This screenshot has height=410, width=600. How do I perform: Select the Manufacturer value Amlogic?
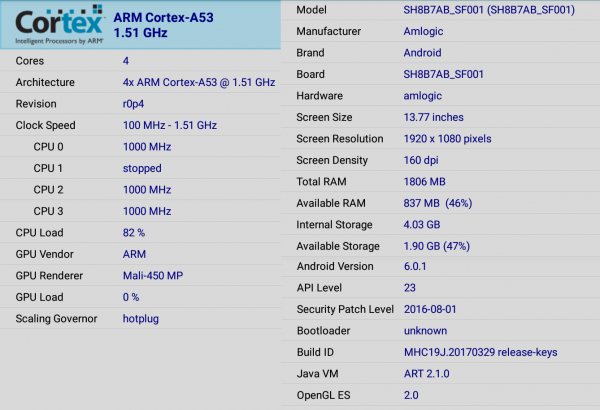pos(423,31)
